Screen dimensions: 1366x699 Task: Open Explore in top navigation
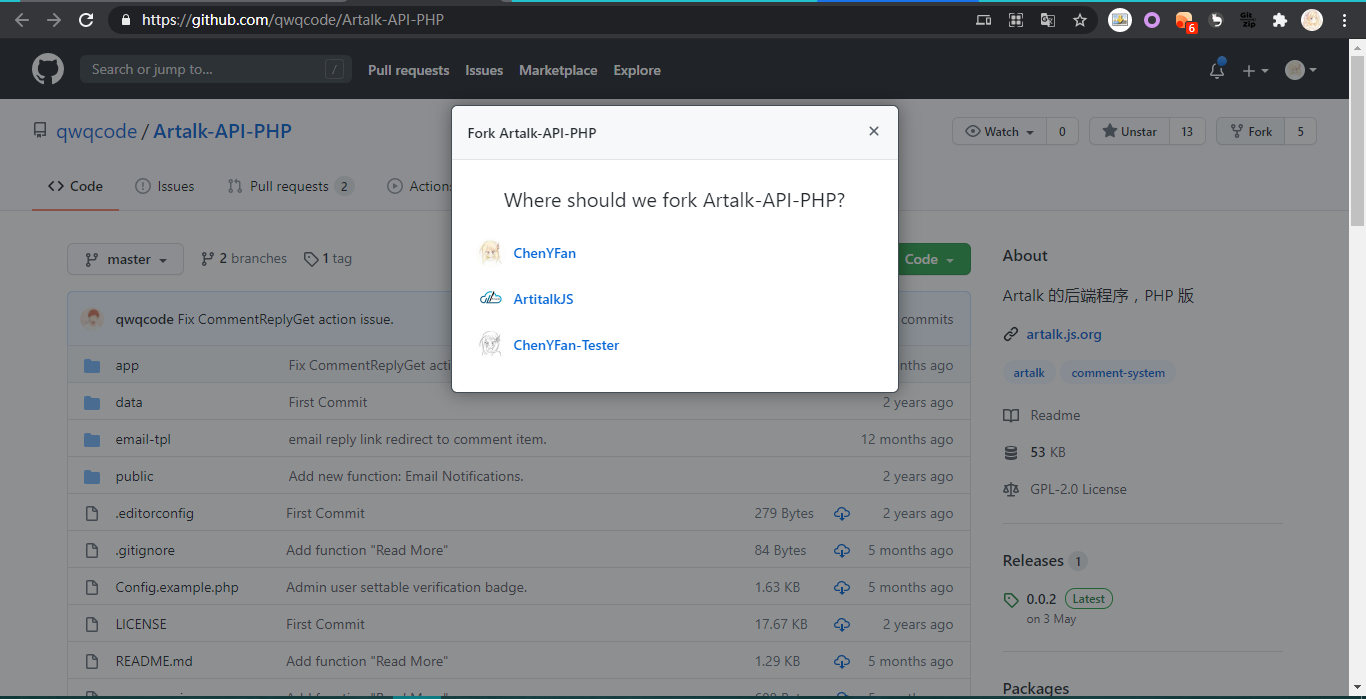click(637, 70)
